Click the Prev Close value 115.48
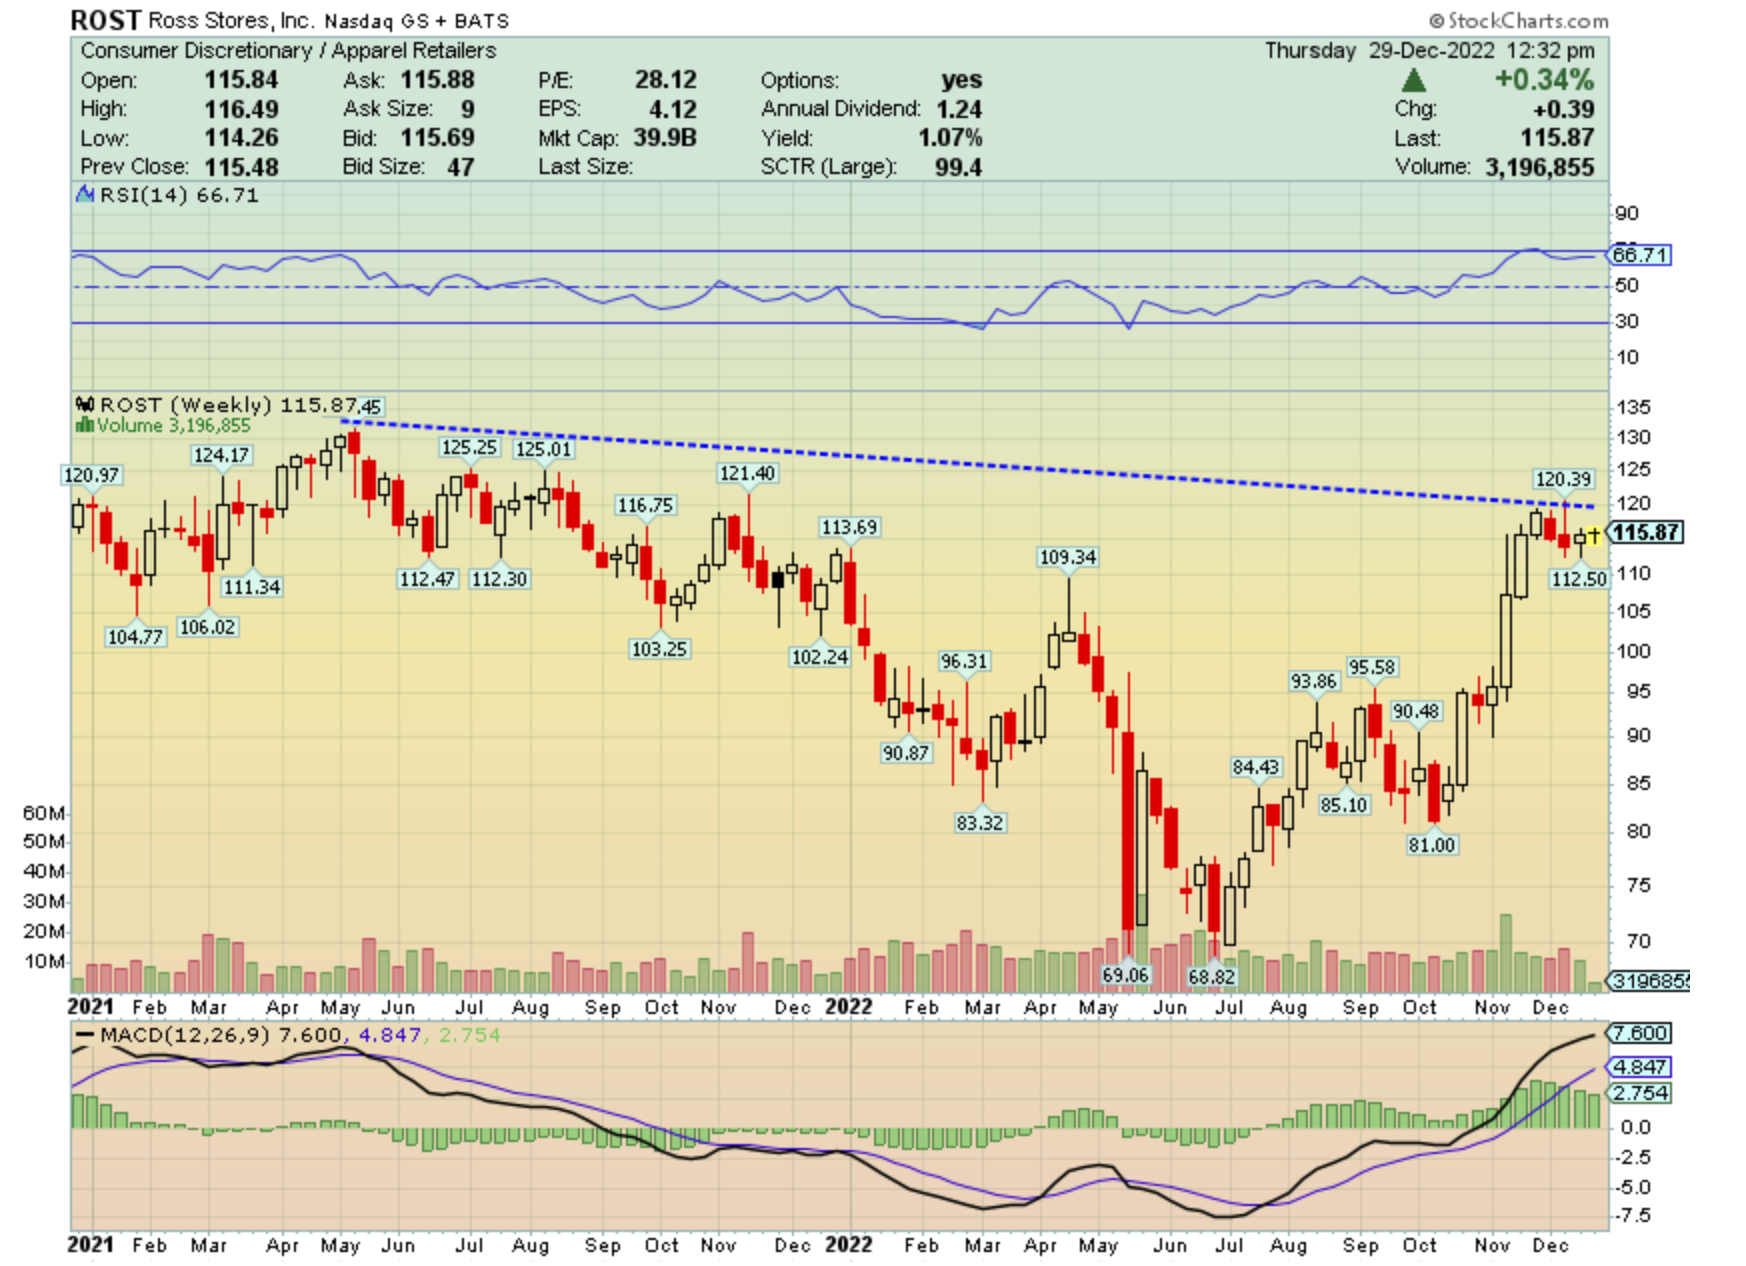The height and width of the screenshot is (1266, 1746). tap(241, 167)
